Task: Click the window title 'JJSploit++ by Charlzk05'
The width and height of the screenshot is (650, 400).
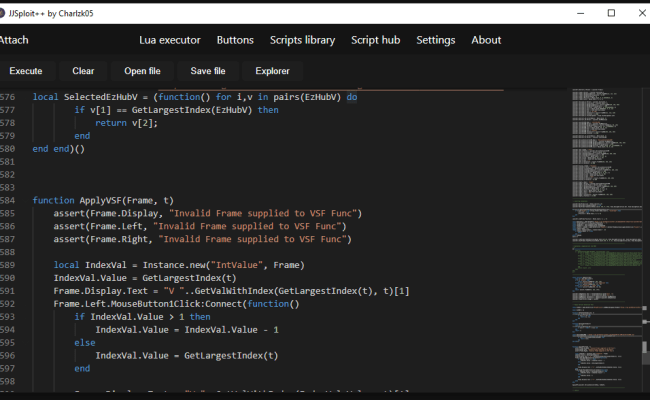Action: [x=51, y=13]
